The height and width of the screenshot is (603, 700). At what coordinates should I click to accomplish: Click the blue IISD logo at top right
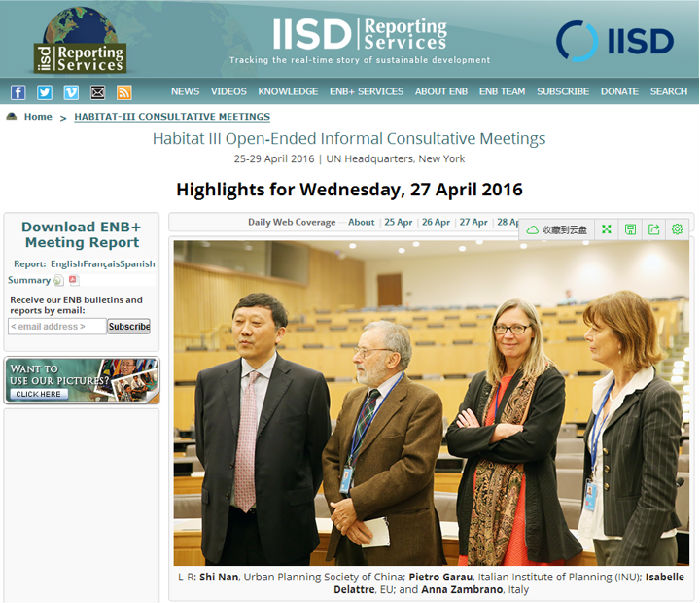coord(615,41)
